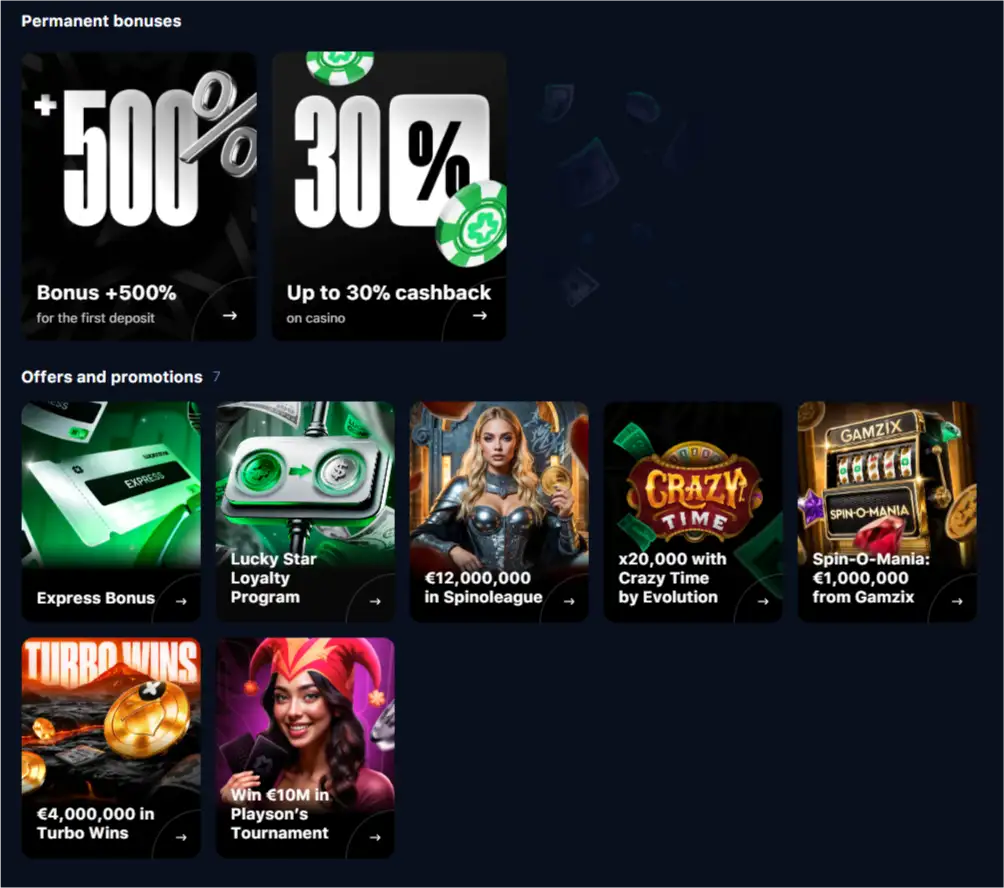Viewport: 1004px width, 888px height.
Task: Click "Up to 30% cashback" title link
Action: point(389,293)
